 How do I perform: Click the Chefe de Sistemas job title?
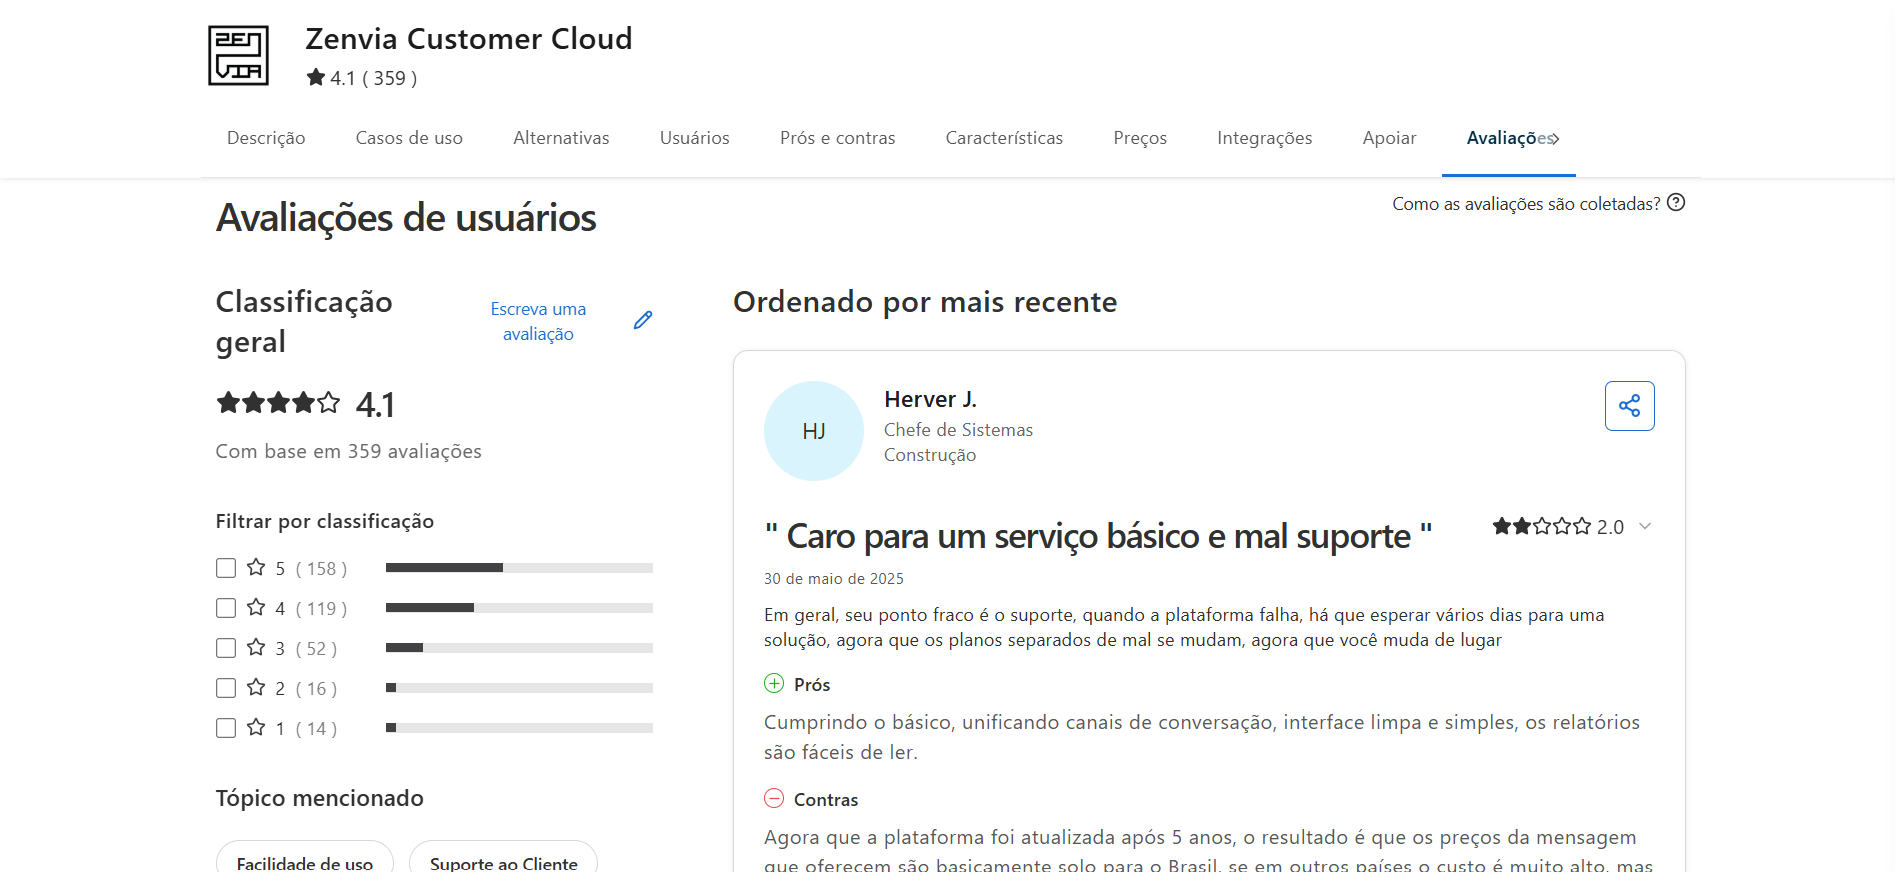click(958, 430)
